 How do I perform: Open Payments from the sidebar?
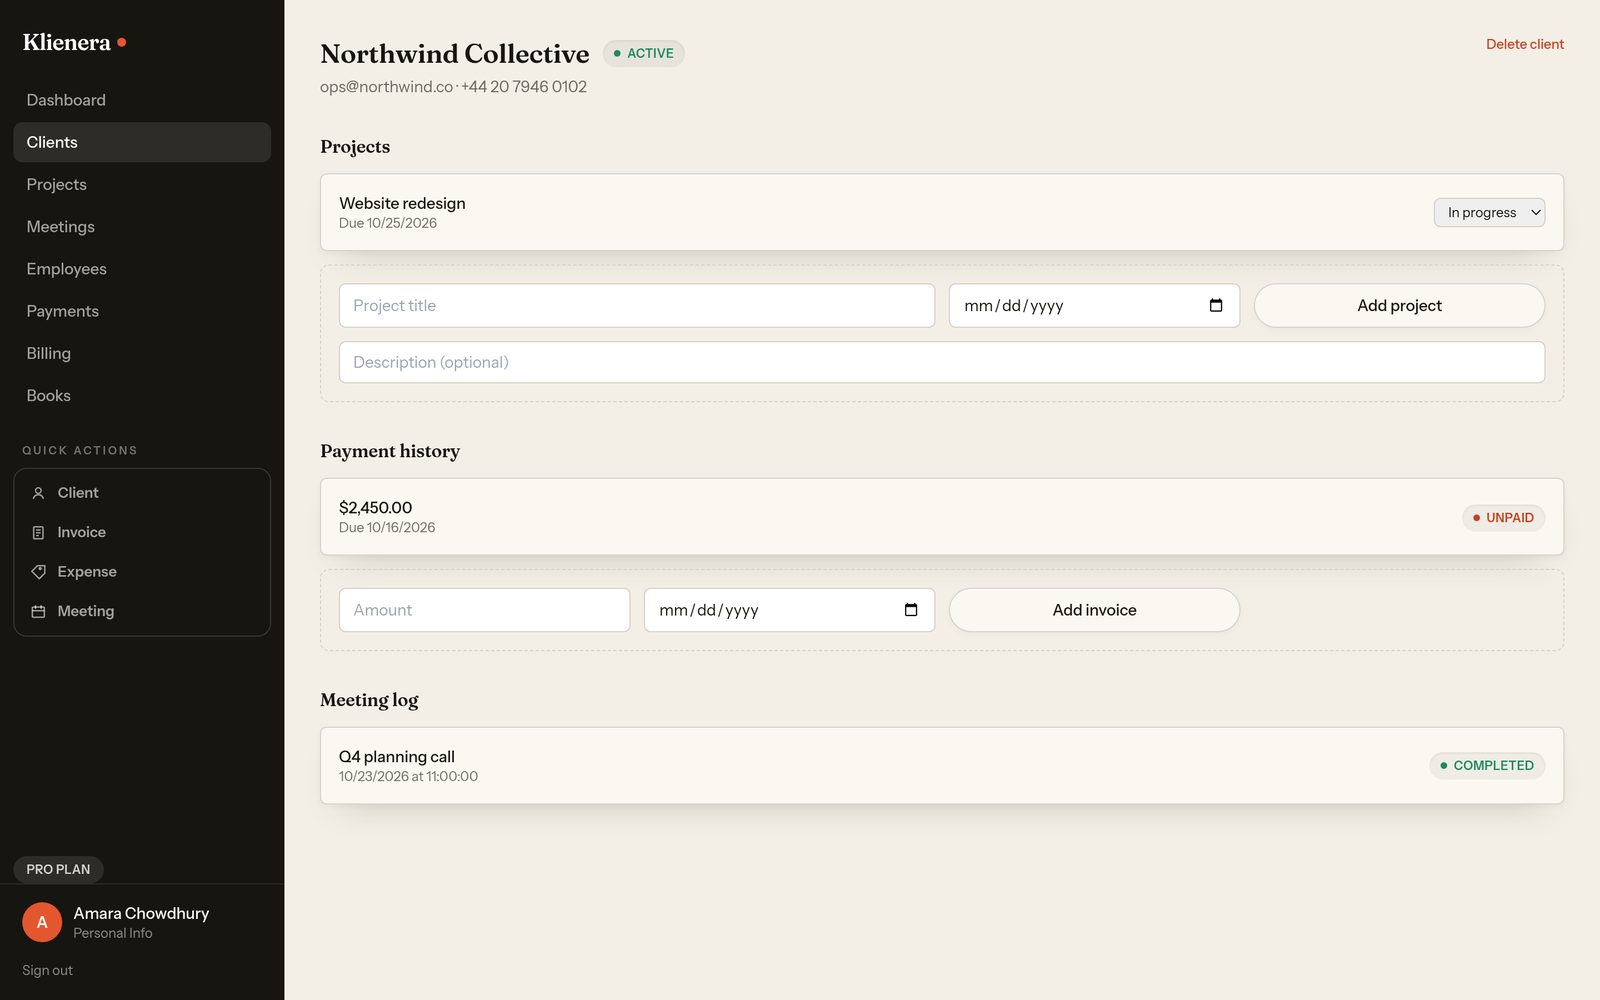[142, 311]
